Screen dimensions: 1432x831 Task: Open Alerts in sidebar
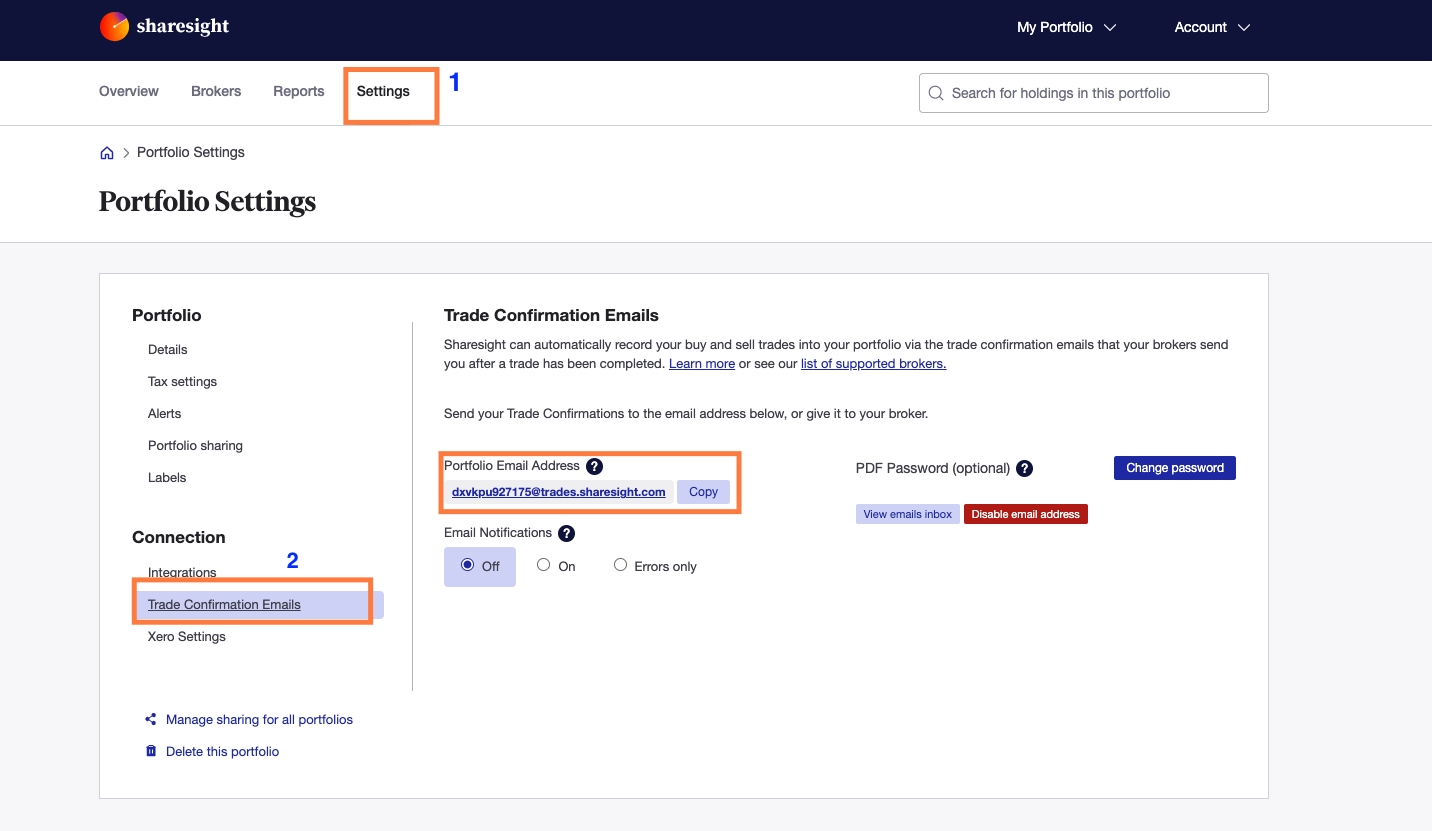click(165, 413)
